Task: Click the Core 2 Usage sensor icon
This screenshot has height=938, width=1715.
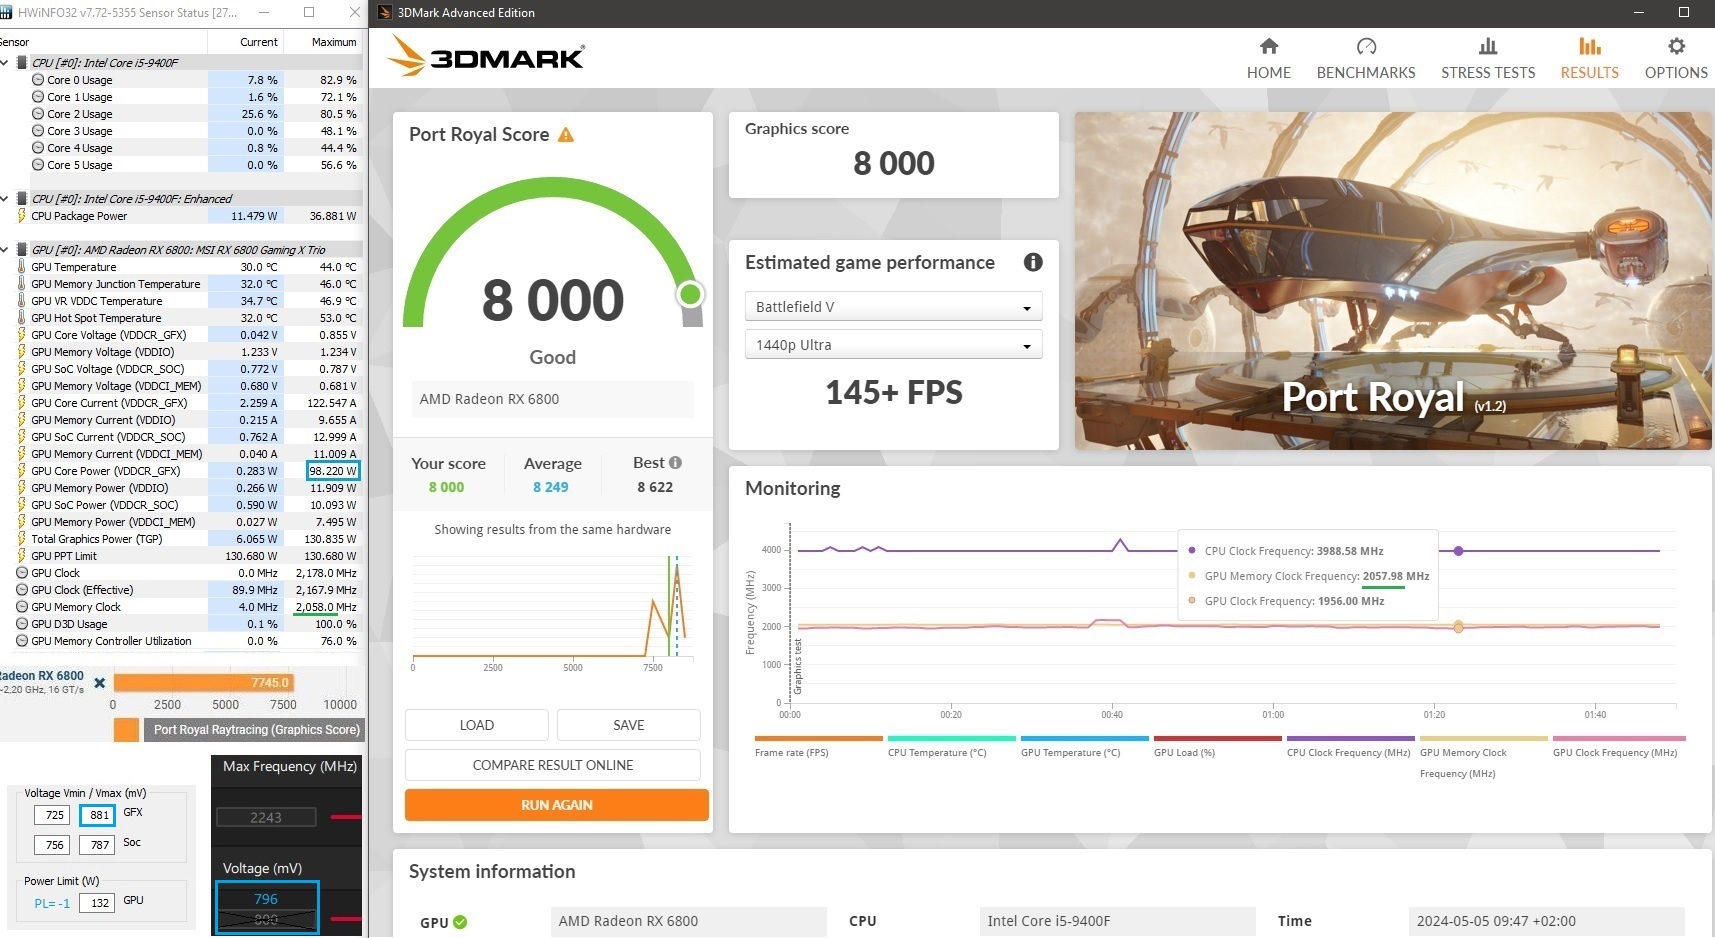Action: (x=38, y=114)
